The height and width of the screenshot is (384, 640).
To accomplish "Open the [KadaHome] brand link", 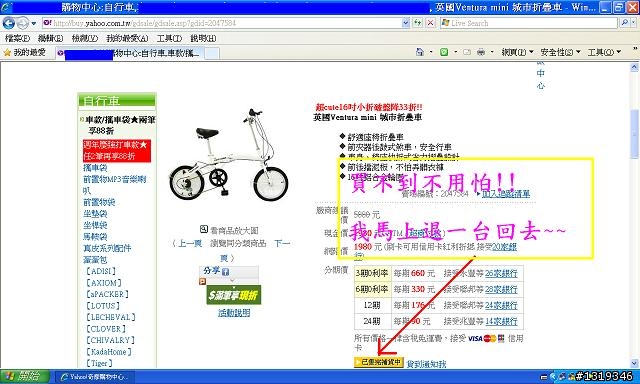I will click(108, 351).
